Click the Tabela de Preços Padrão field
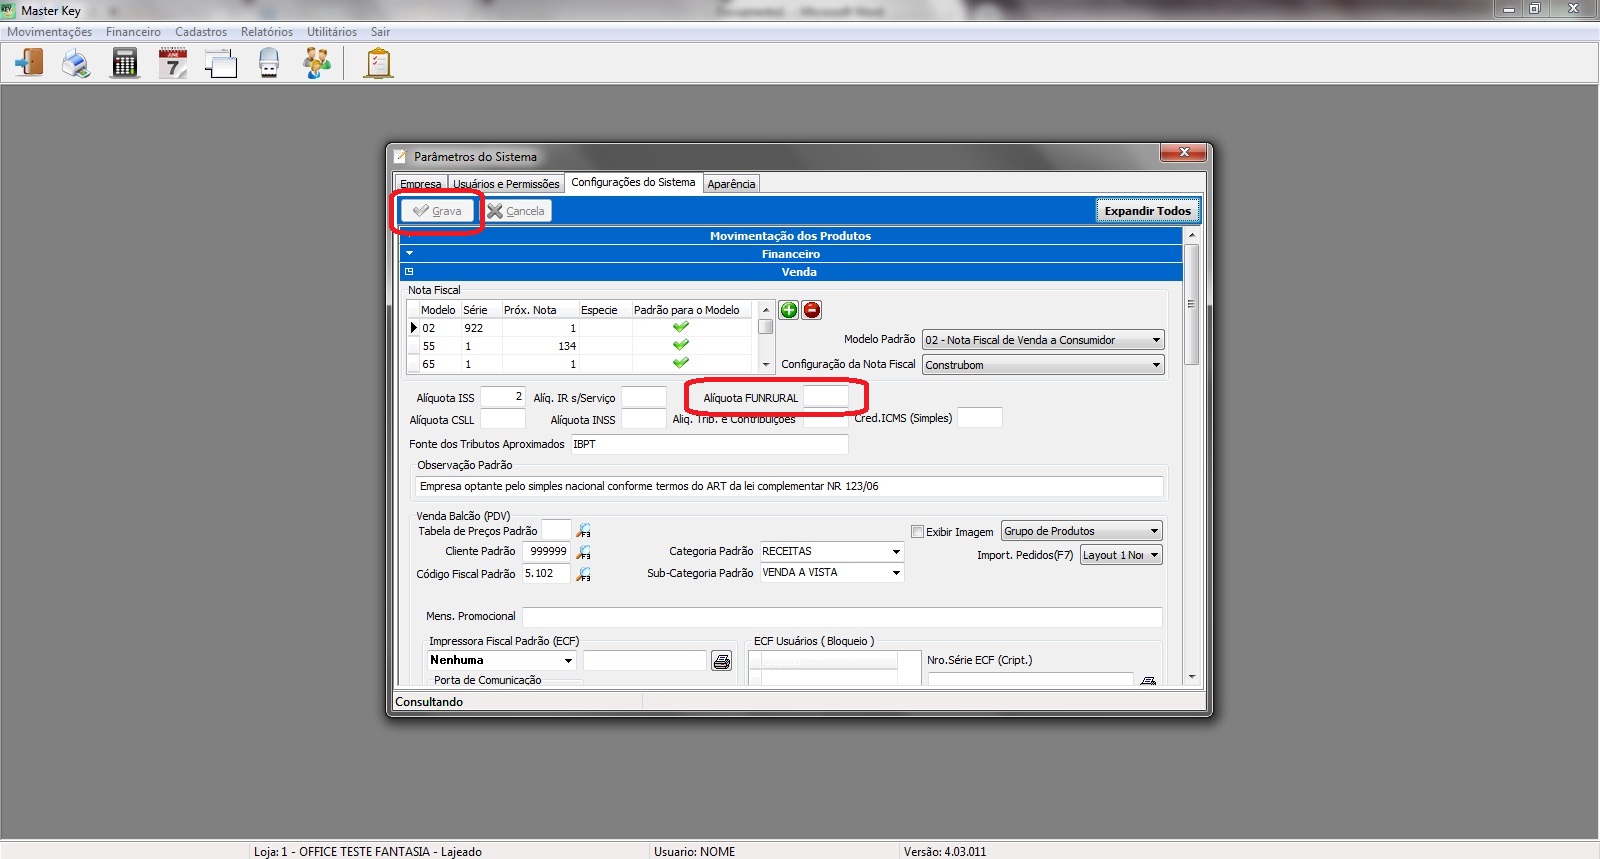The image size is (1600, 859). (556, 530)
